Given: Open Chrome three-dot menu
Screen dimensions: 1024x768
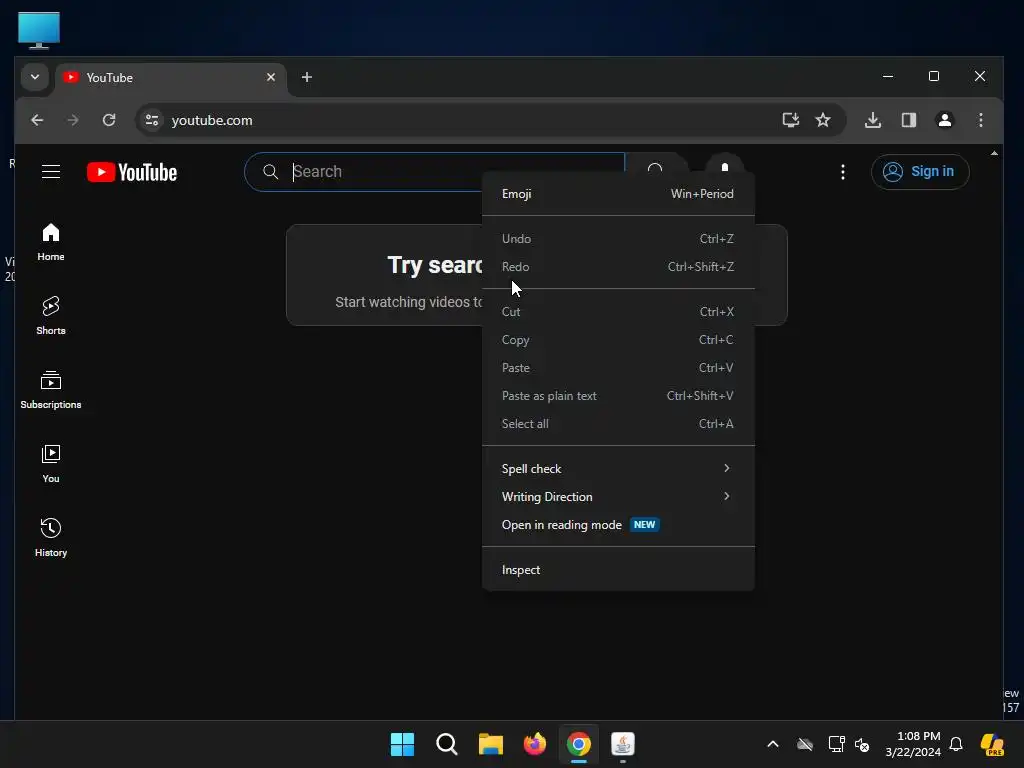Looking at the screenshot, I should (x=981, y=120).
